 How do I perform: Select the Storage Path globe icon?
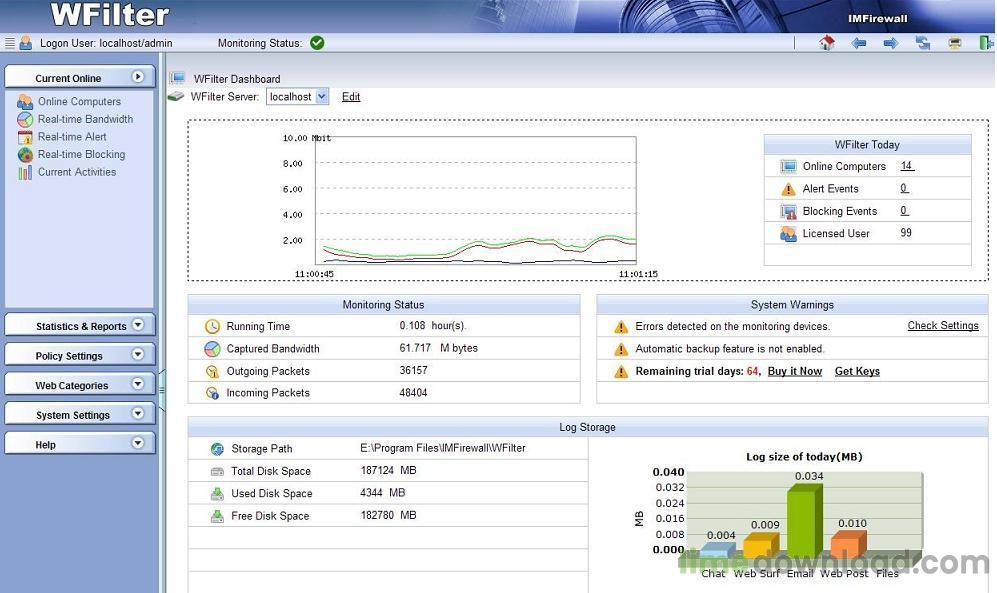[x=217, y=449]
